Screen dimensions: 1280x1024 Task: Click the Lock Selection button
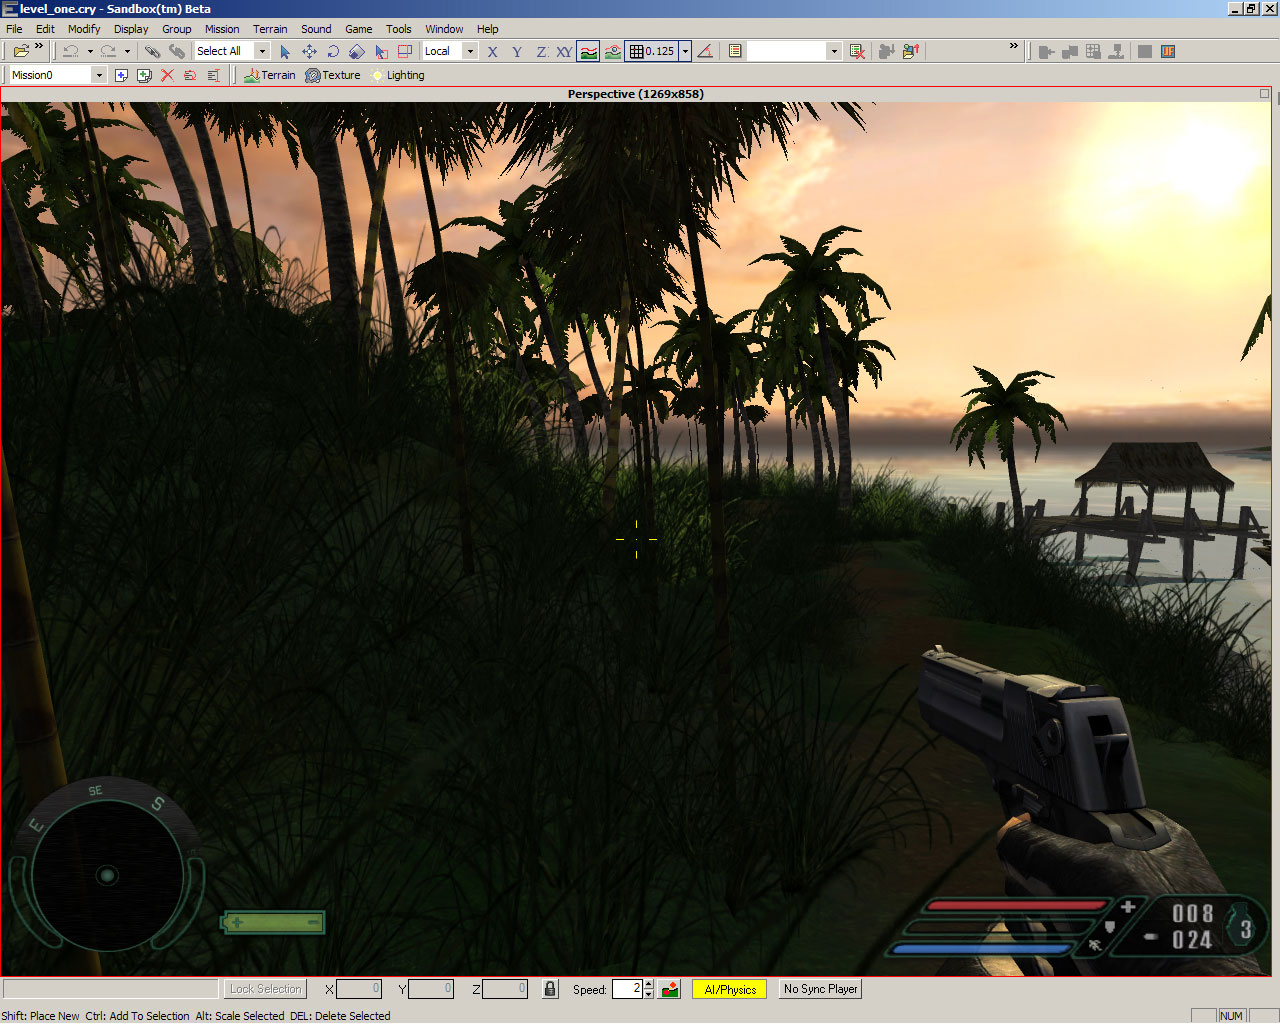pyautogui.click(x=265, y=989)
